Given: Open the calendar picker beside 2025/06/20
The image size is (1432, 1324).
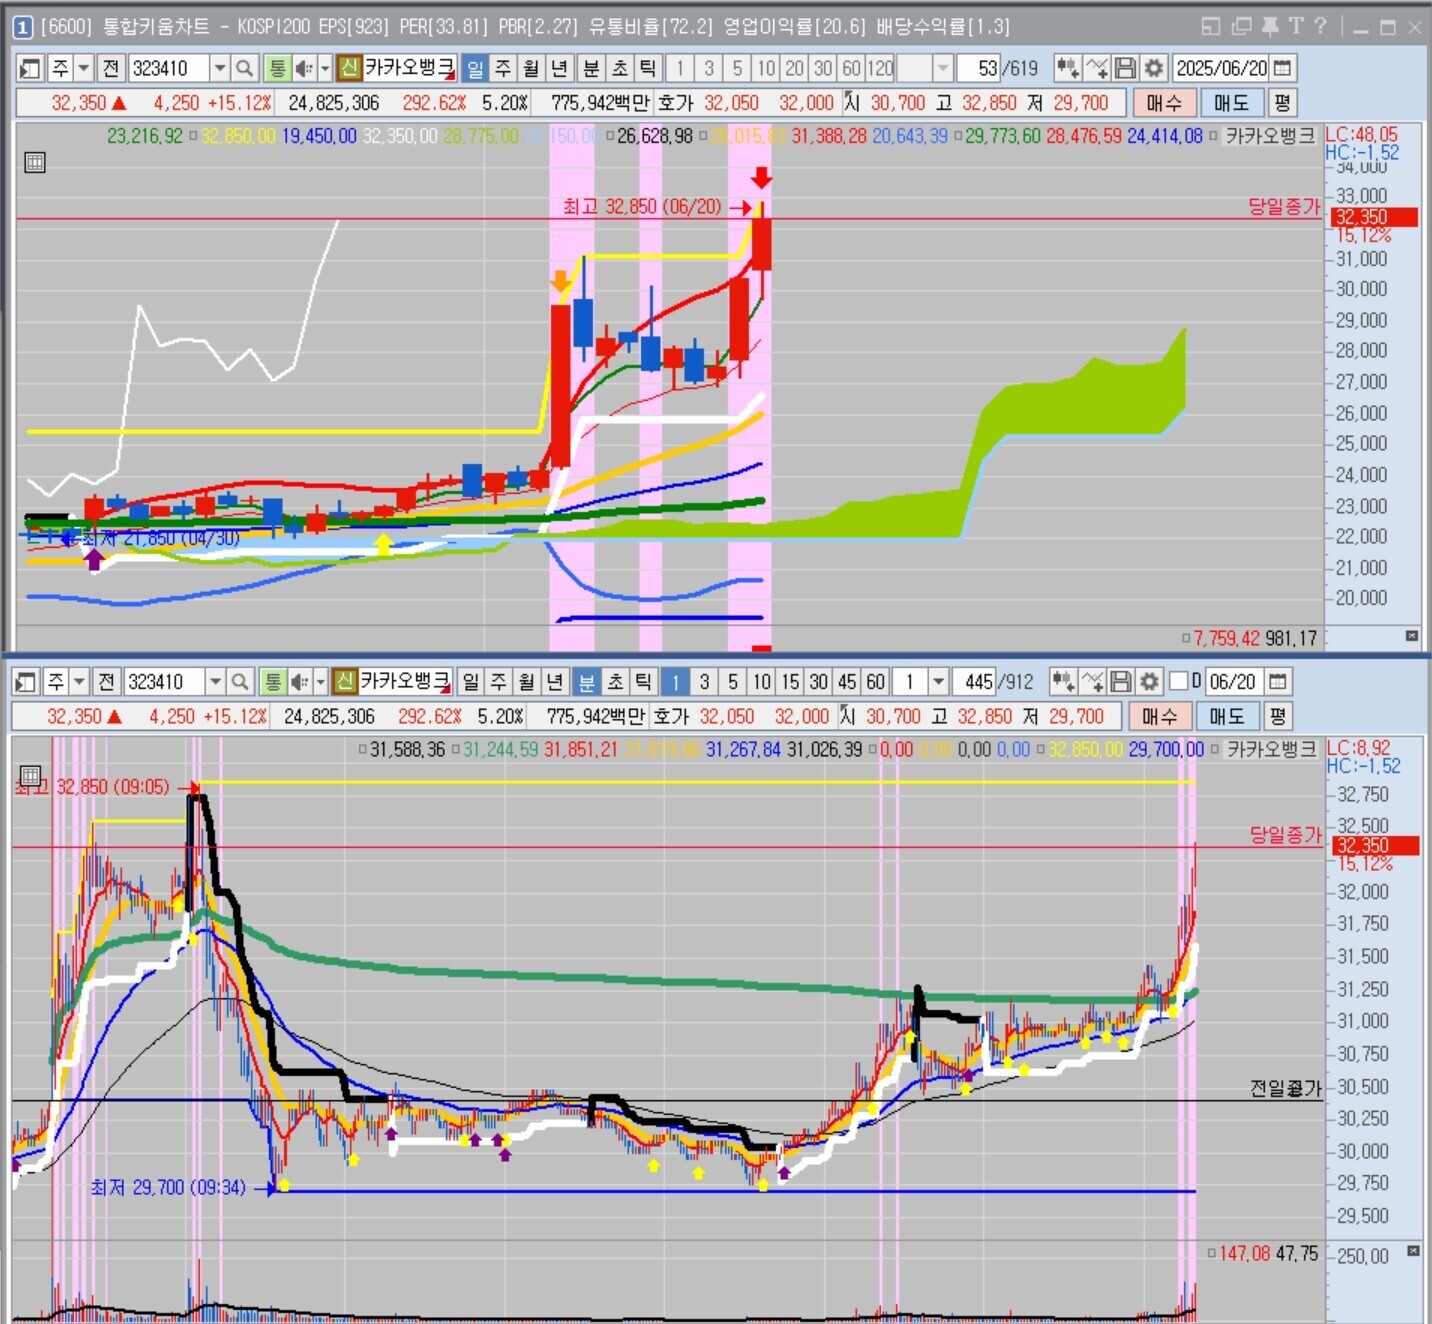Looking at the screenshot, I should pyautogui.click(x=1283, y=68).
